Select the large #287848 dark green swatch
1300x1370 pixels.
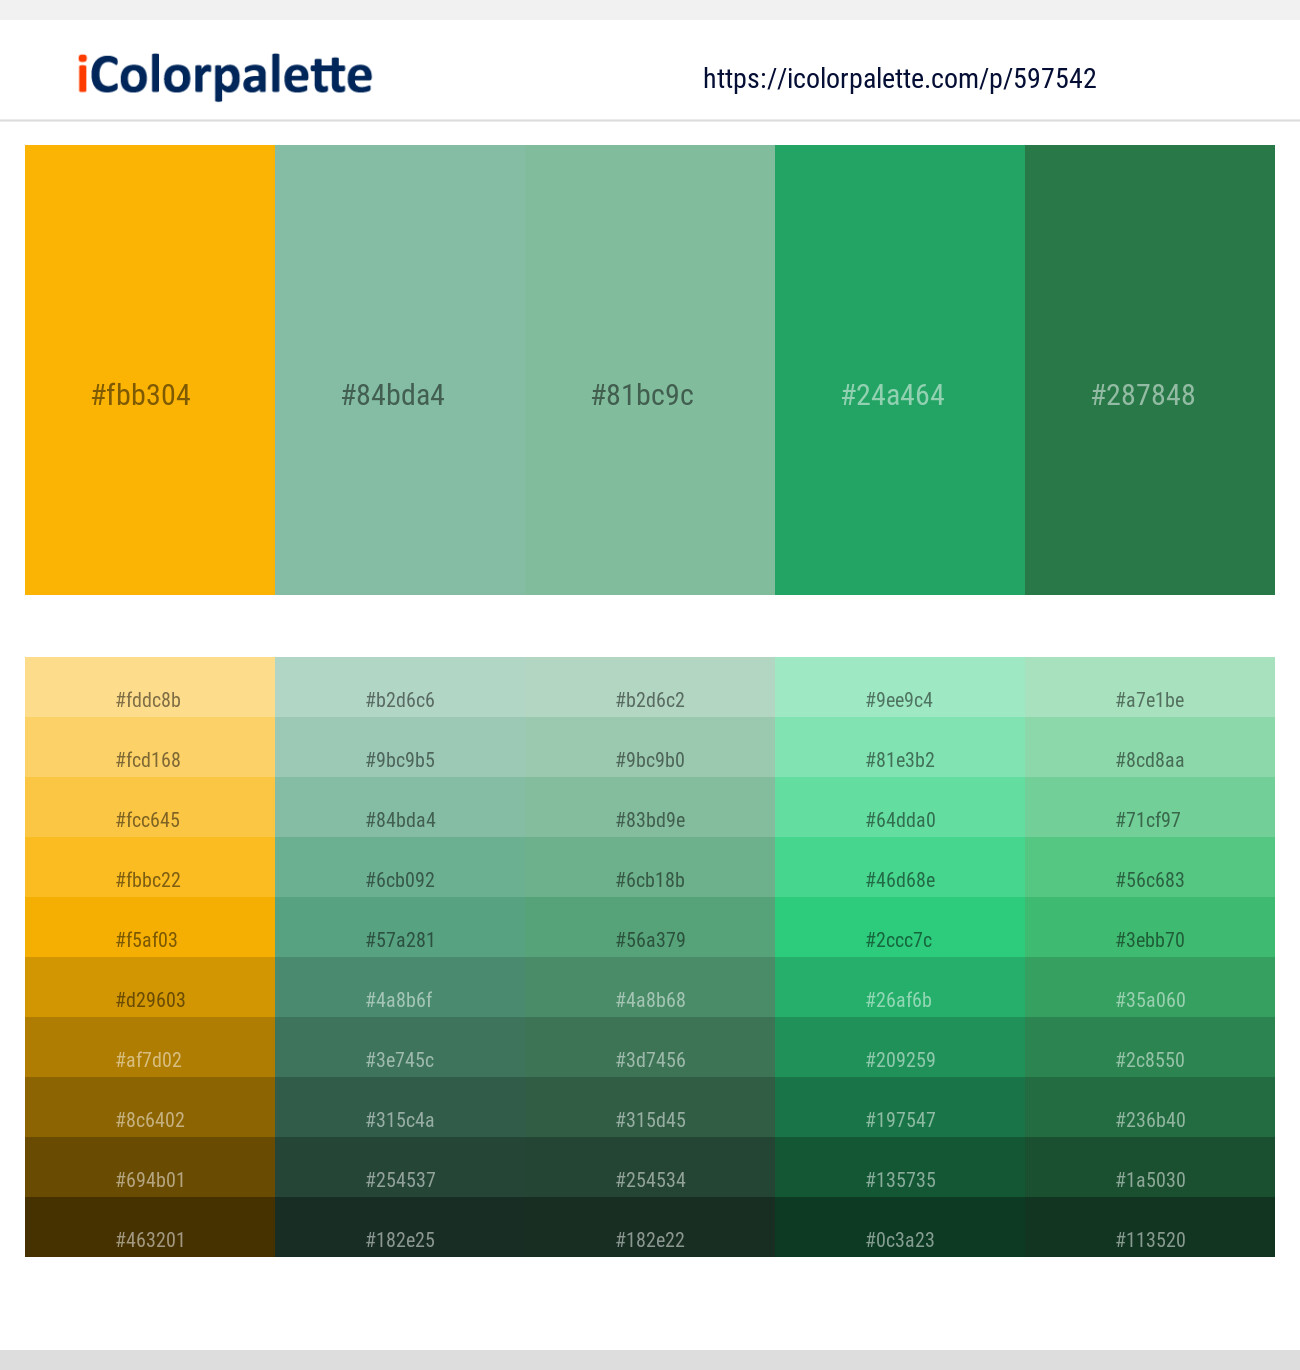(x=1150, y=370)
